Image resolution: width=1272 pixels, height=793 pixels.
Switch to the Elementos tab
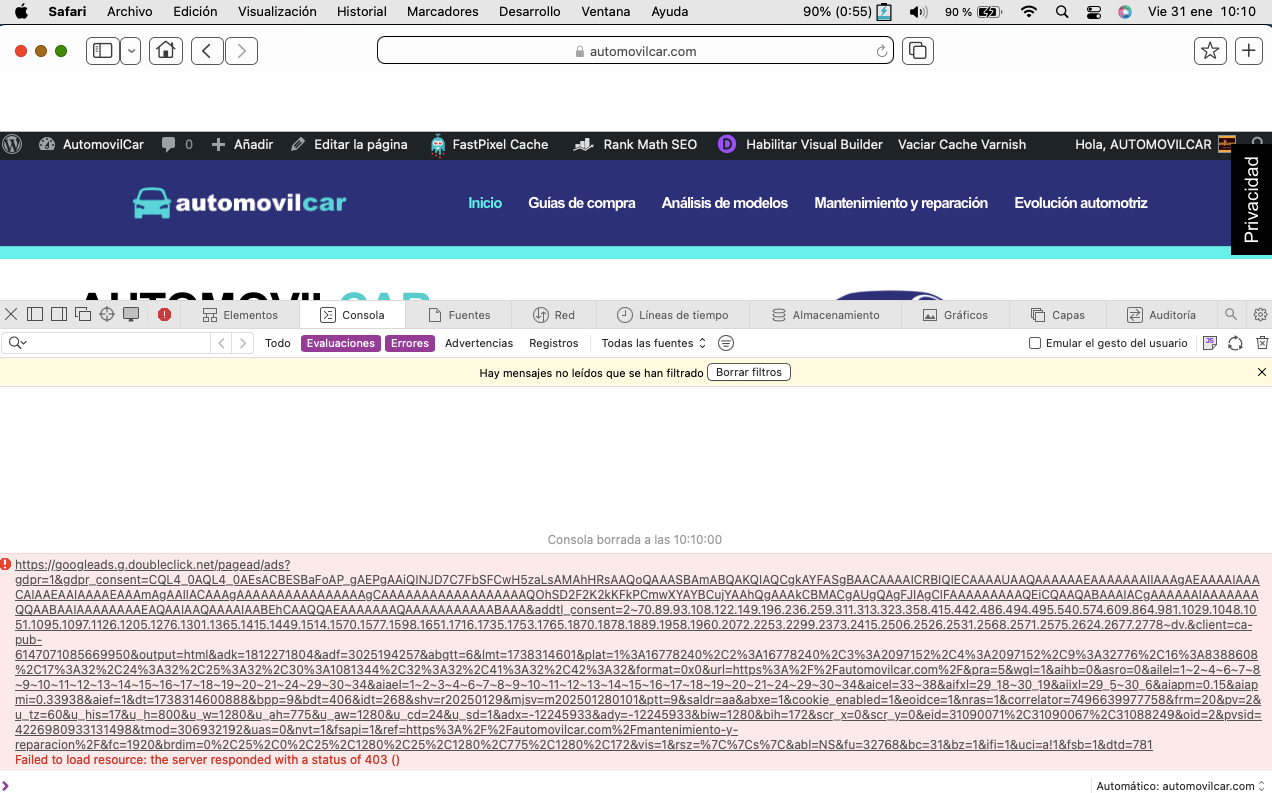(240, 314)
